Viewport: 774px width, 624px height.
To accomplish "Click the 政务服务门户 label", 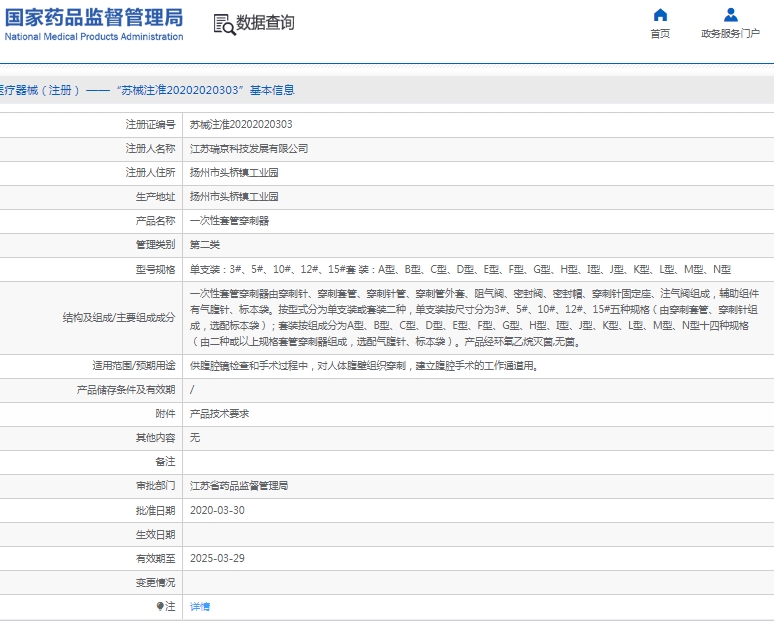I will coord(731,34).
